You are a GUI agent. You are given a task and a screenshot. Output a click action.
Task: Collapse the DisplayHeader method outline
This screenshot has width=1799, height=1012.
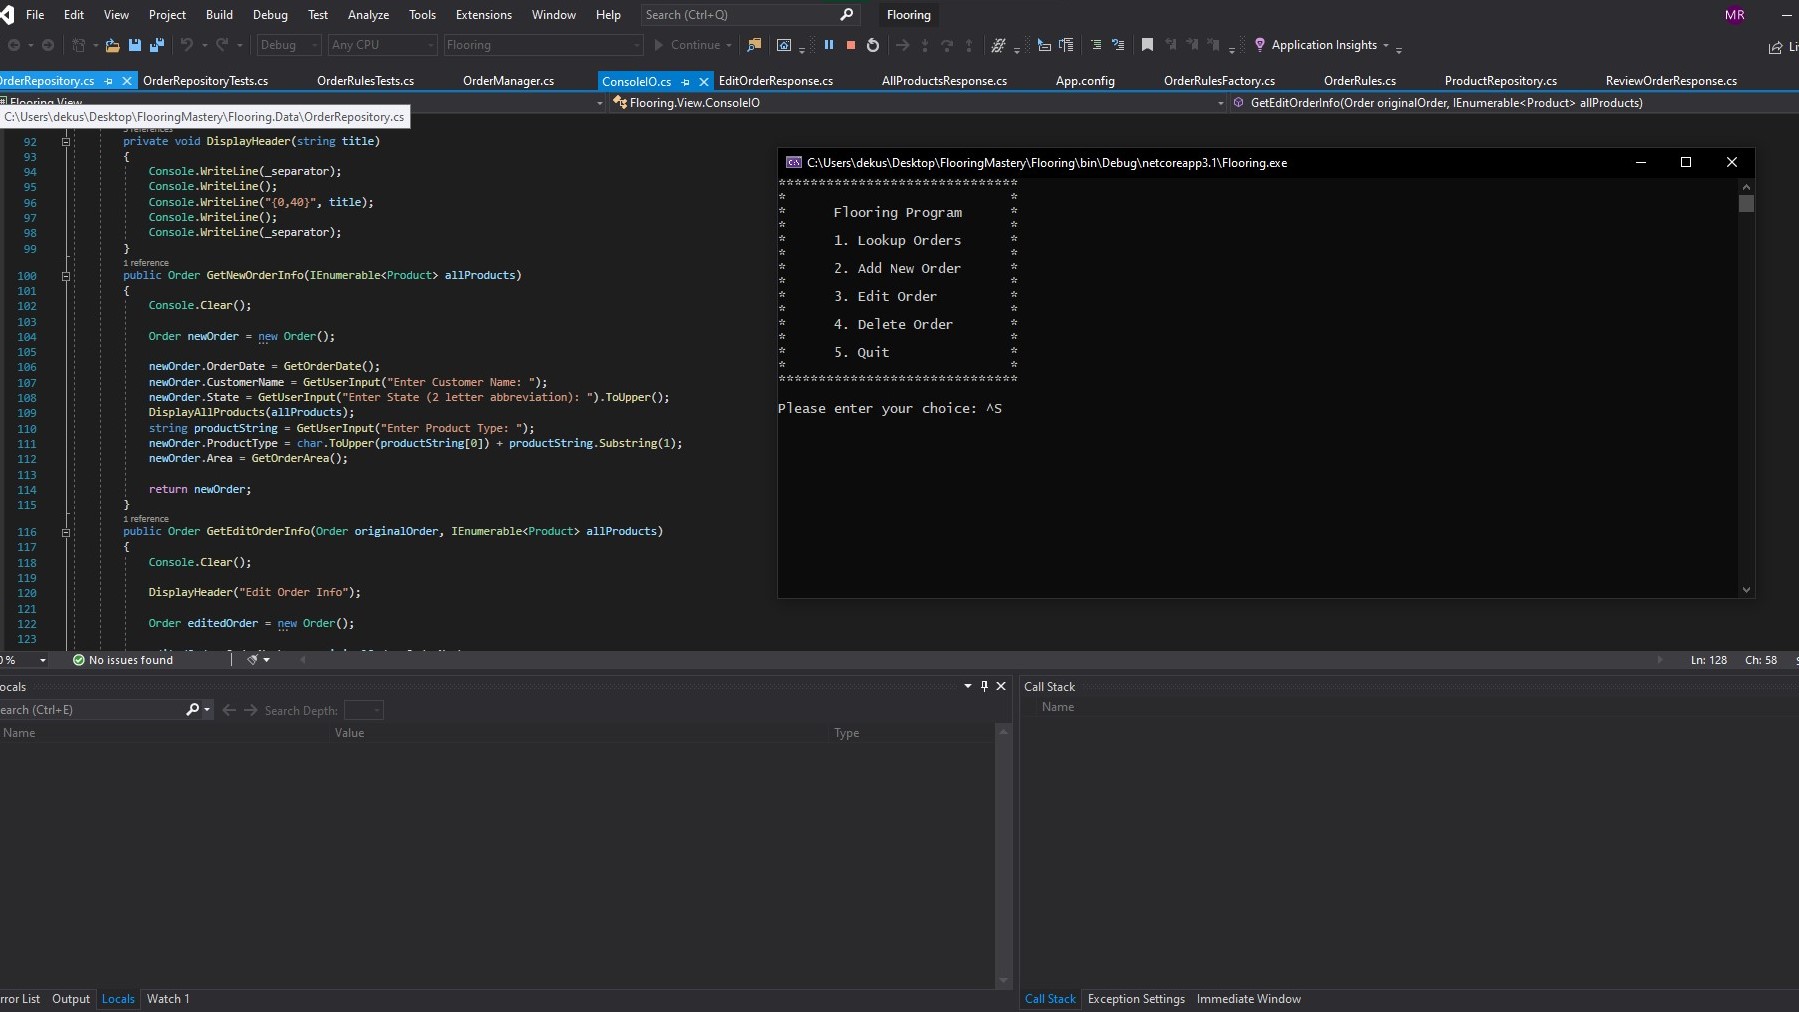pos(66,142)
